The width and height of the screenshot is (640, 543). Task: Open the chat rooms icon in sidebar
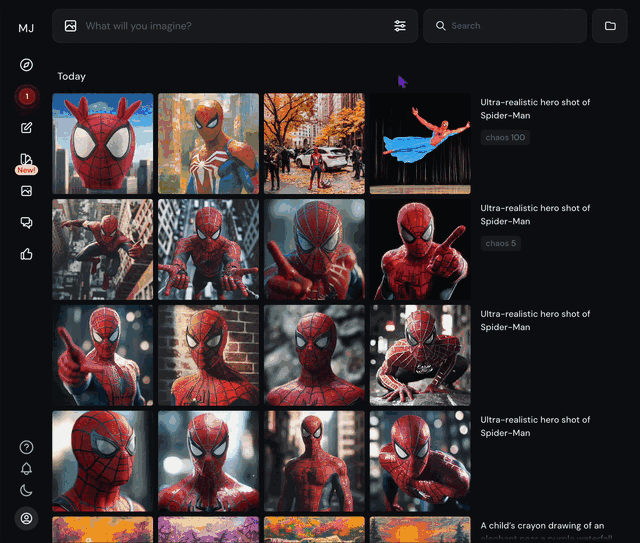click(27, 223)
